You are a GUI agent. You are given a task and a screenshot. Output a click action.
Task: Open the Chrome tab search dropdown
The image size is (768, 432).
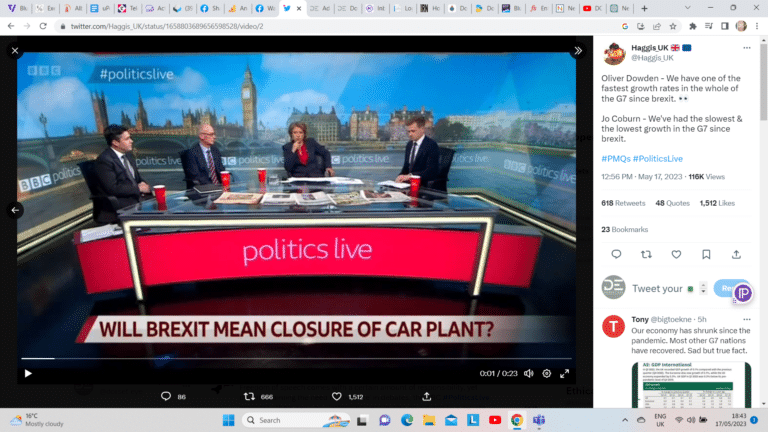pyautogui.click(x=688, y=8)
